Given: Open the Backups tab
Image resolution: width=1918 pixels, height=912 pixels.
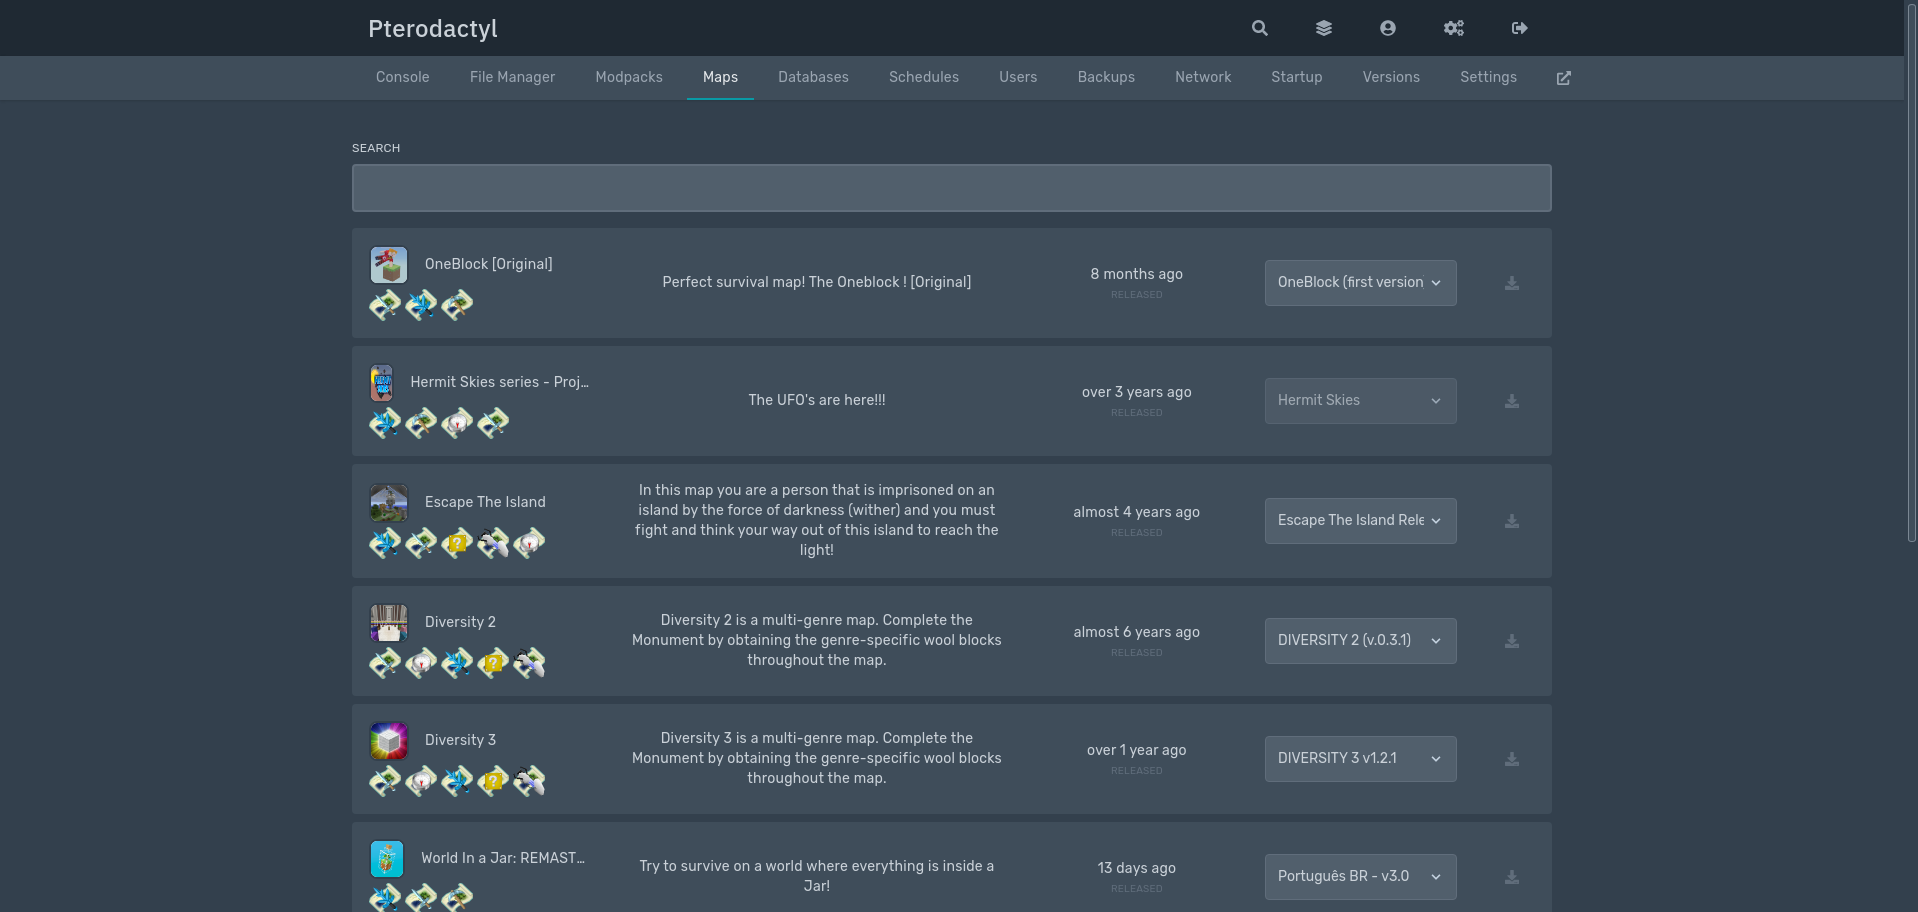Looking at the screenshot, I should tap(1105, 77).
